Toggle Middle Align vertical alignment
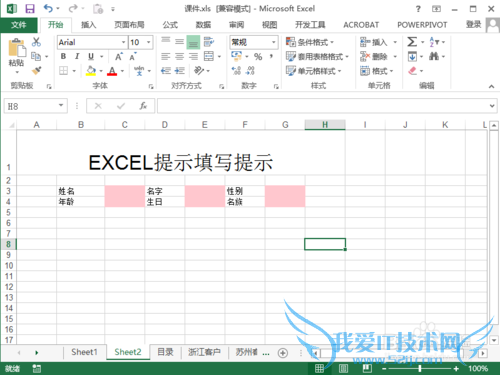 179,42
